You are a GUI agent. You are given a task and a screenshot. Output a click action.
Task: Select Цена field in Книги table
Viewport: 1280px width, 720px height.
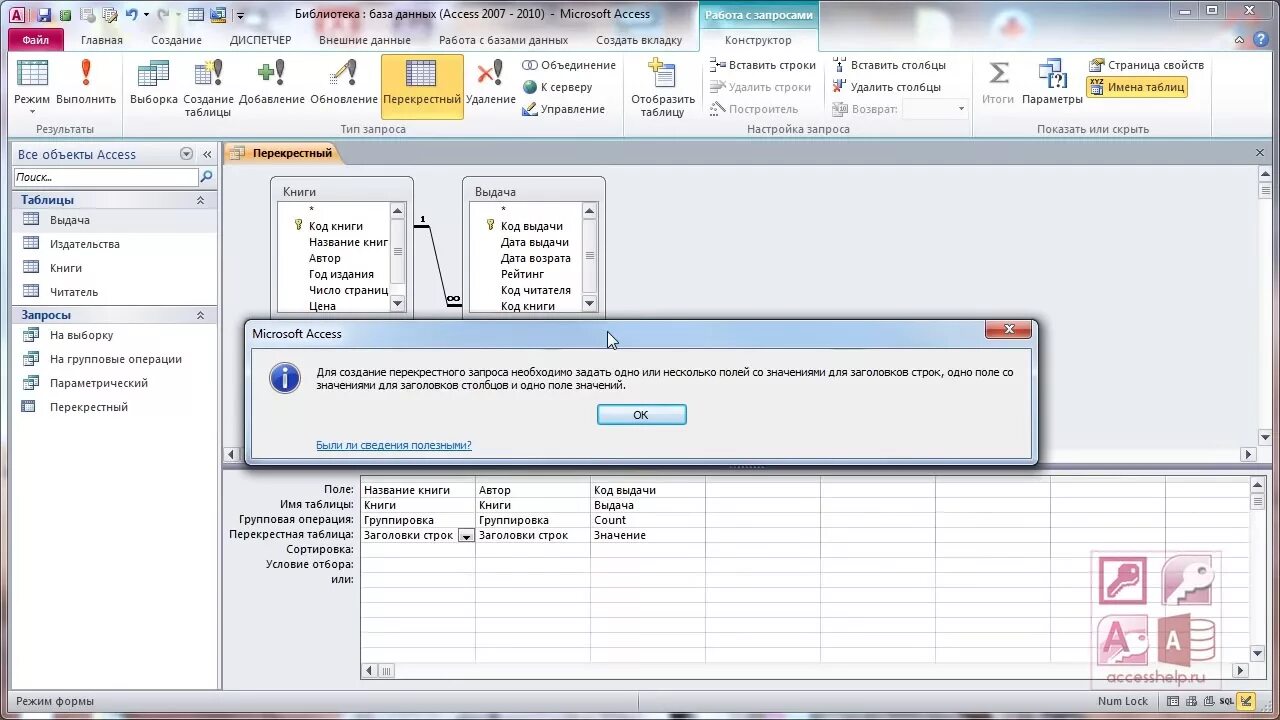point(322,306)
